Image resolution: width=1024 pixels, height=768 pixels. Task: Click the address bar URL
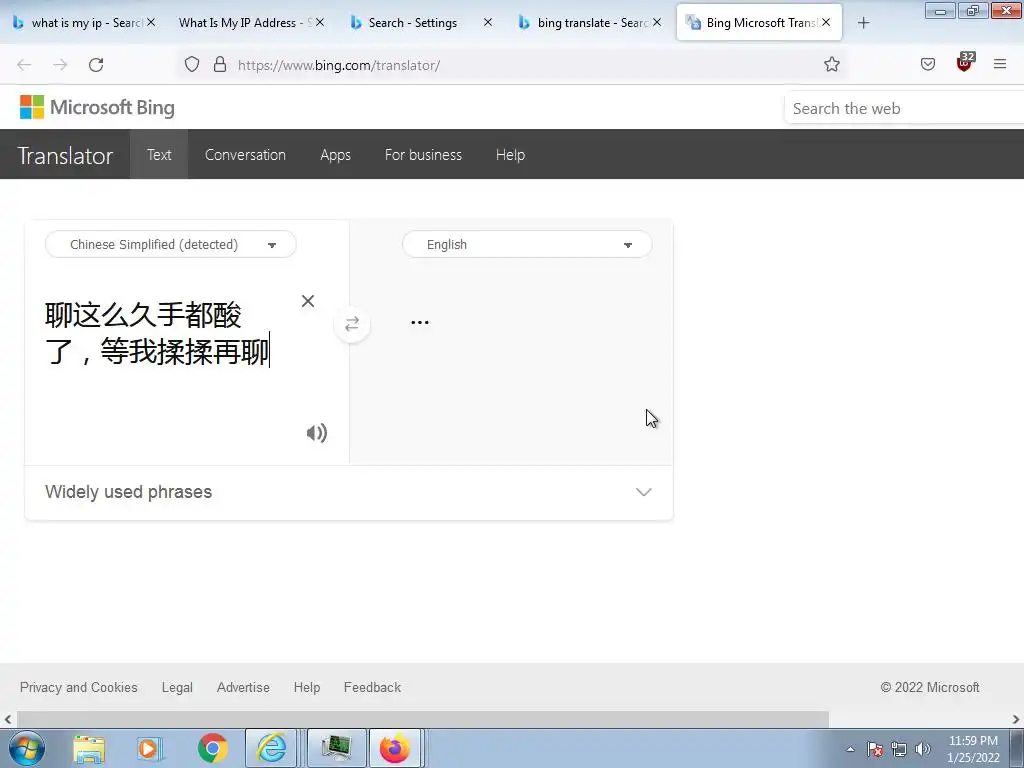[x=339, y=65]
